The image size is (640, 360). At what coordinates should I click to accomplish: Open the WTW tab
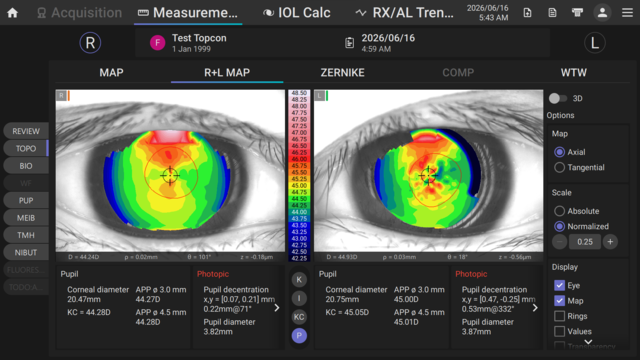coord(573,73)
